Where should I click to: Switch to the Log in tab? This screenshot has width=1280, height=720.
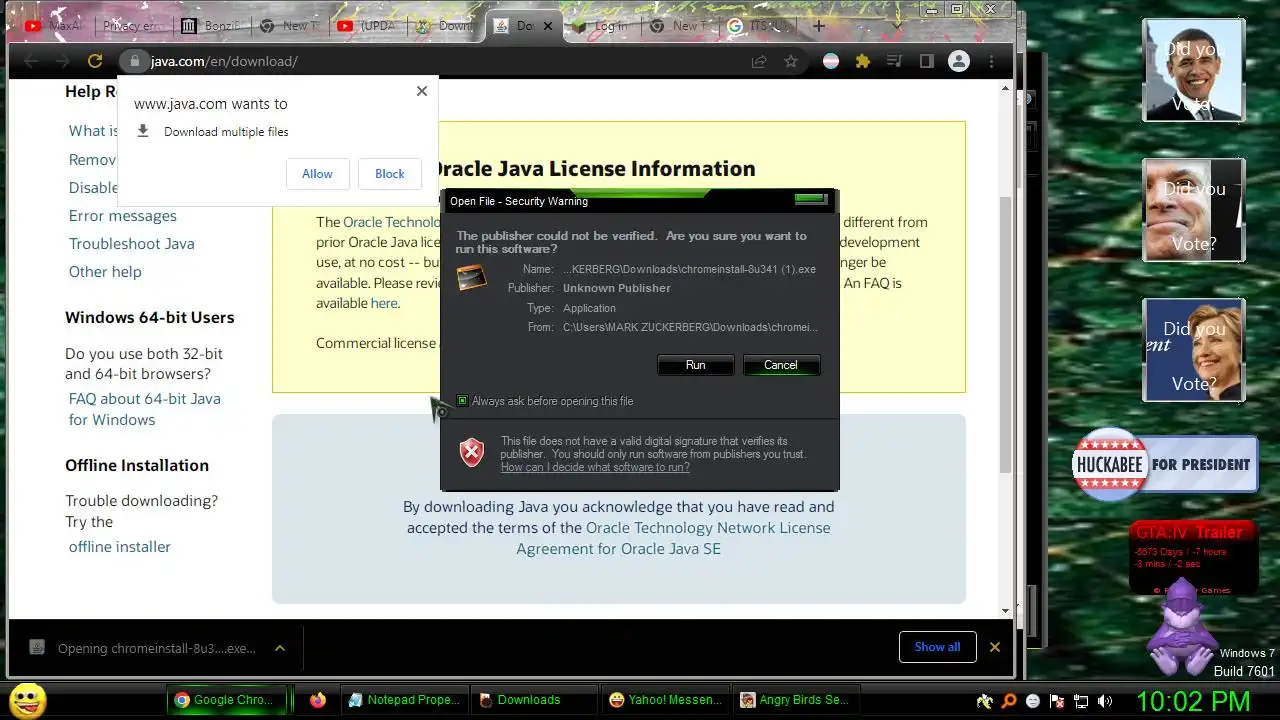[601, 26]
